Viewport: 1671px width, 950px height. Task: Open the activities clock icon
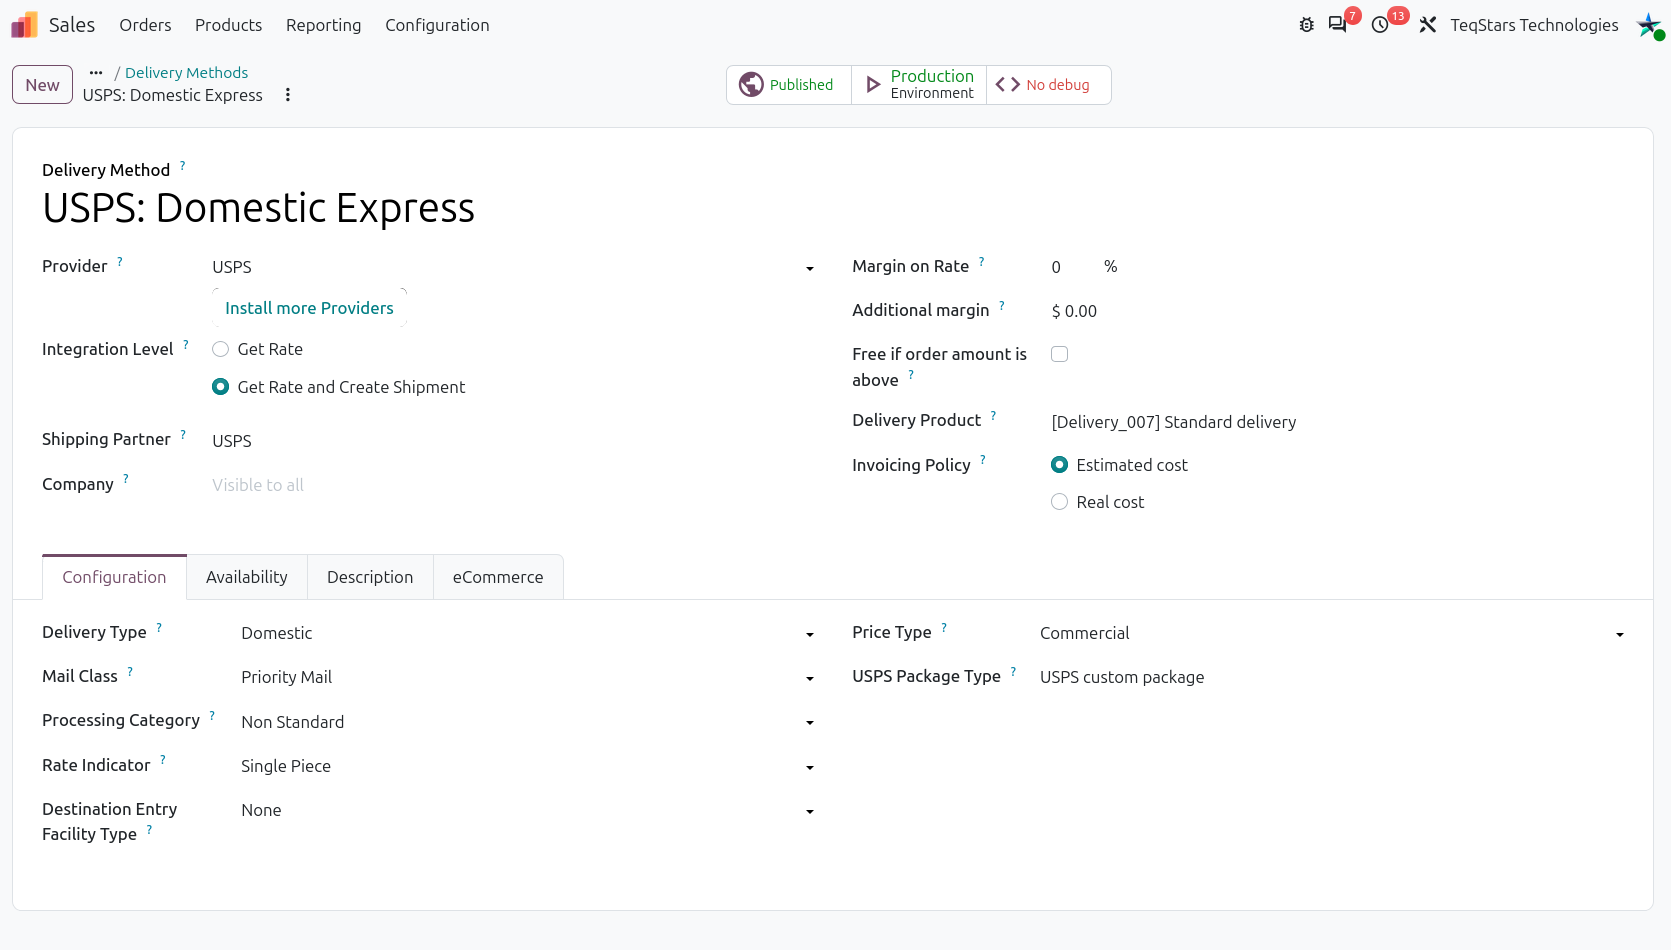point(1380,25)
